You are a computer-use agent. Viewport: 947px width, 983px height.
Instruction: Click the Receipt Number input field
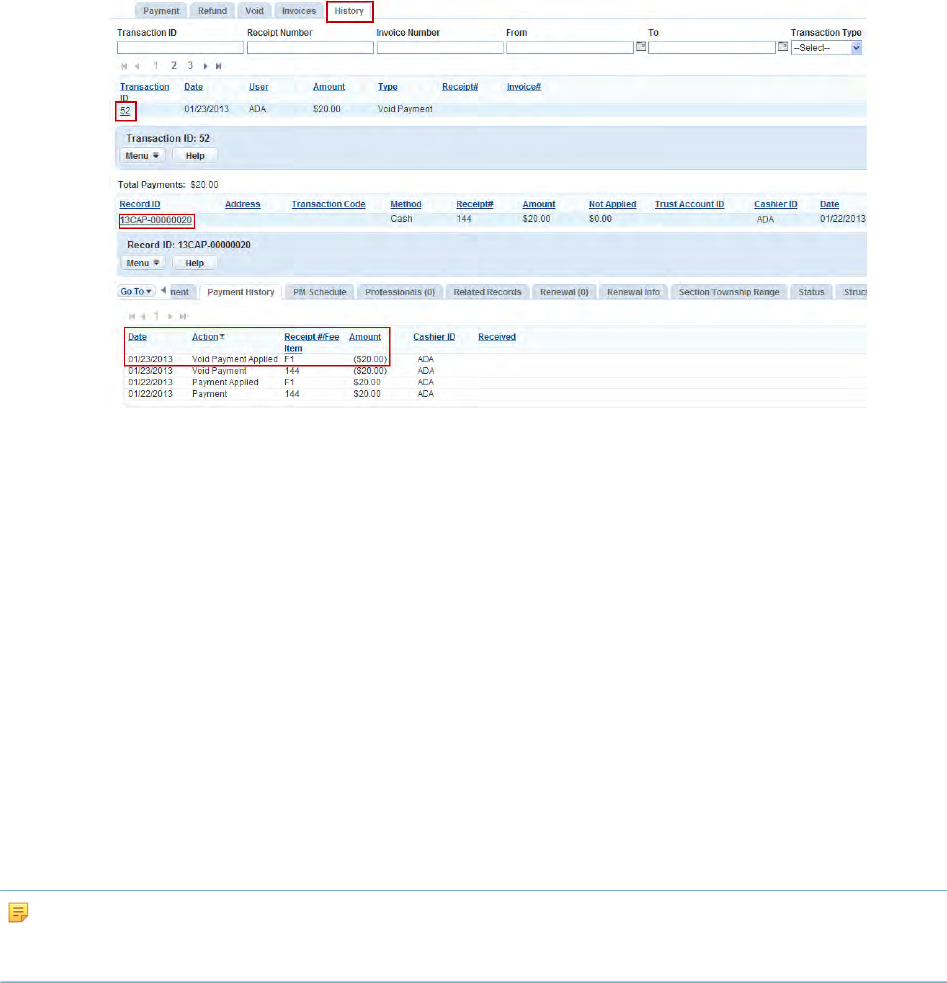pyautogui.click(x=310, y=48)
